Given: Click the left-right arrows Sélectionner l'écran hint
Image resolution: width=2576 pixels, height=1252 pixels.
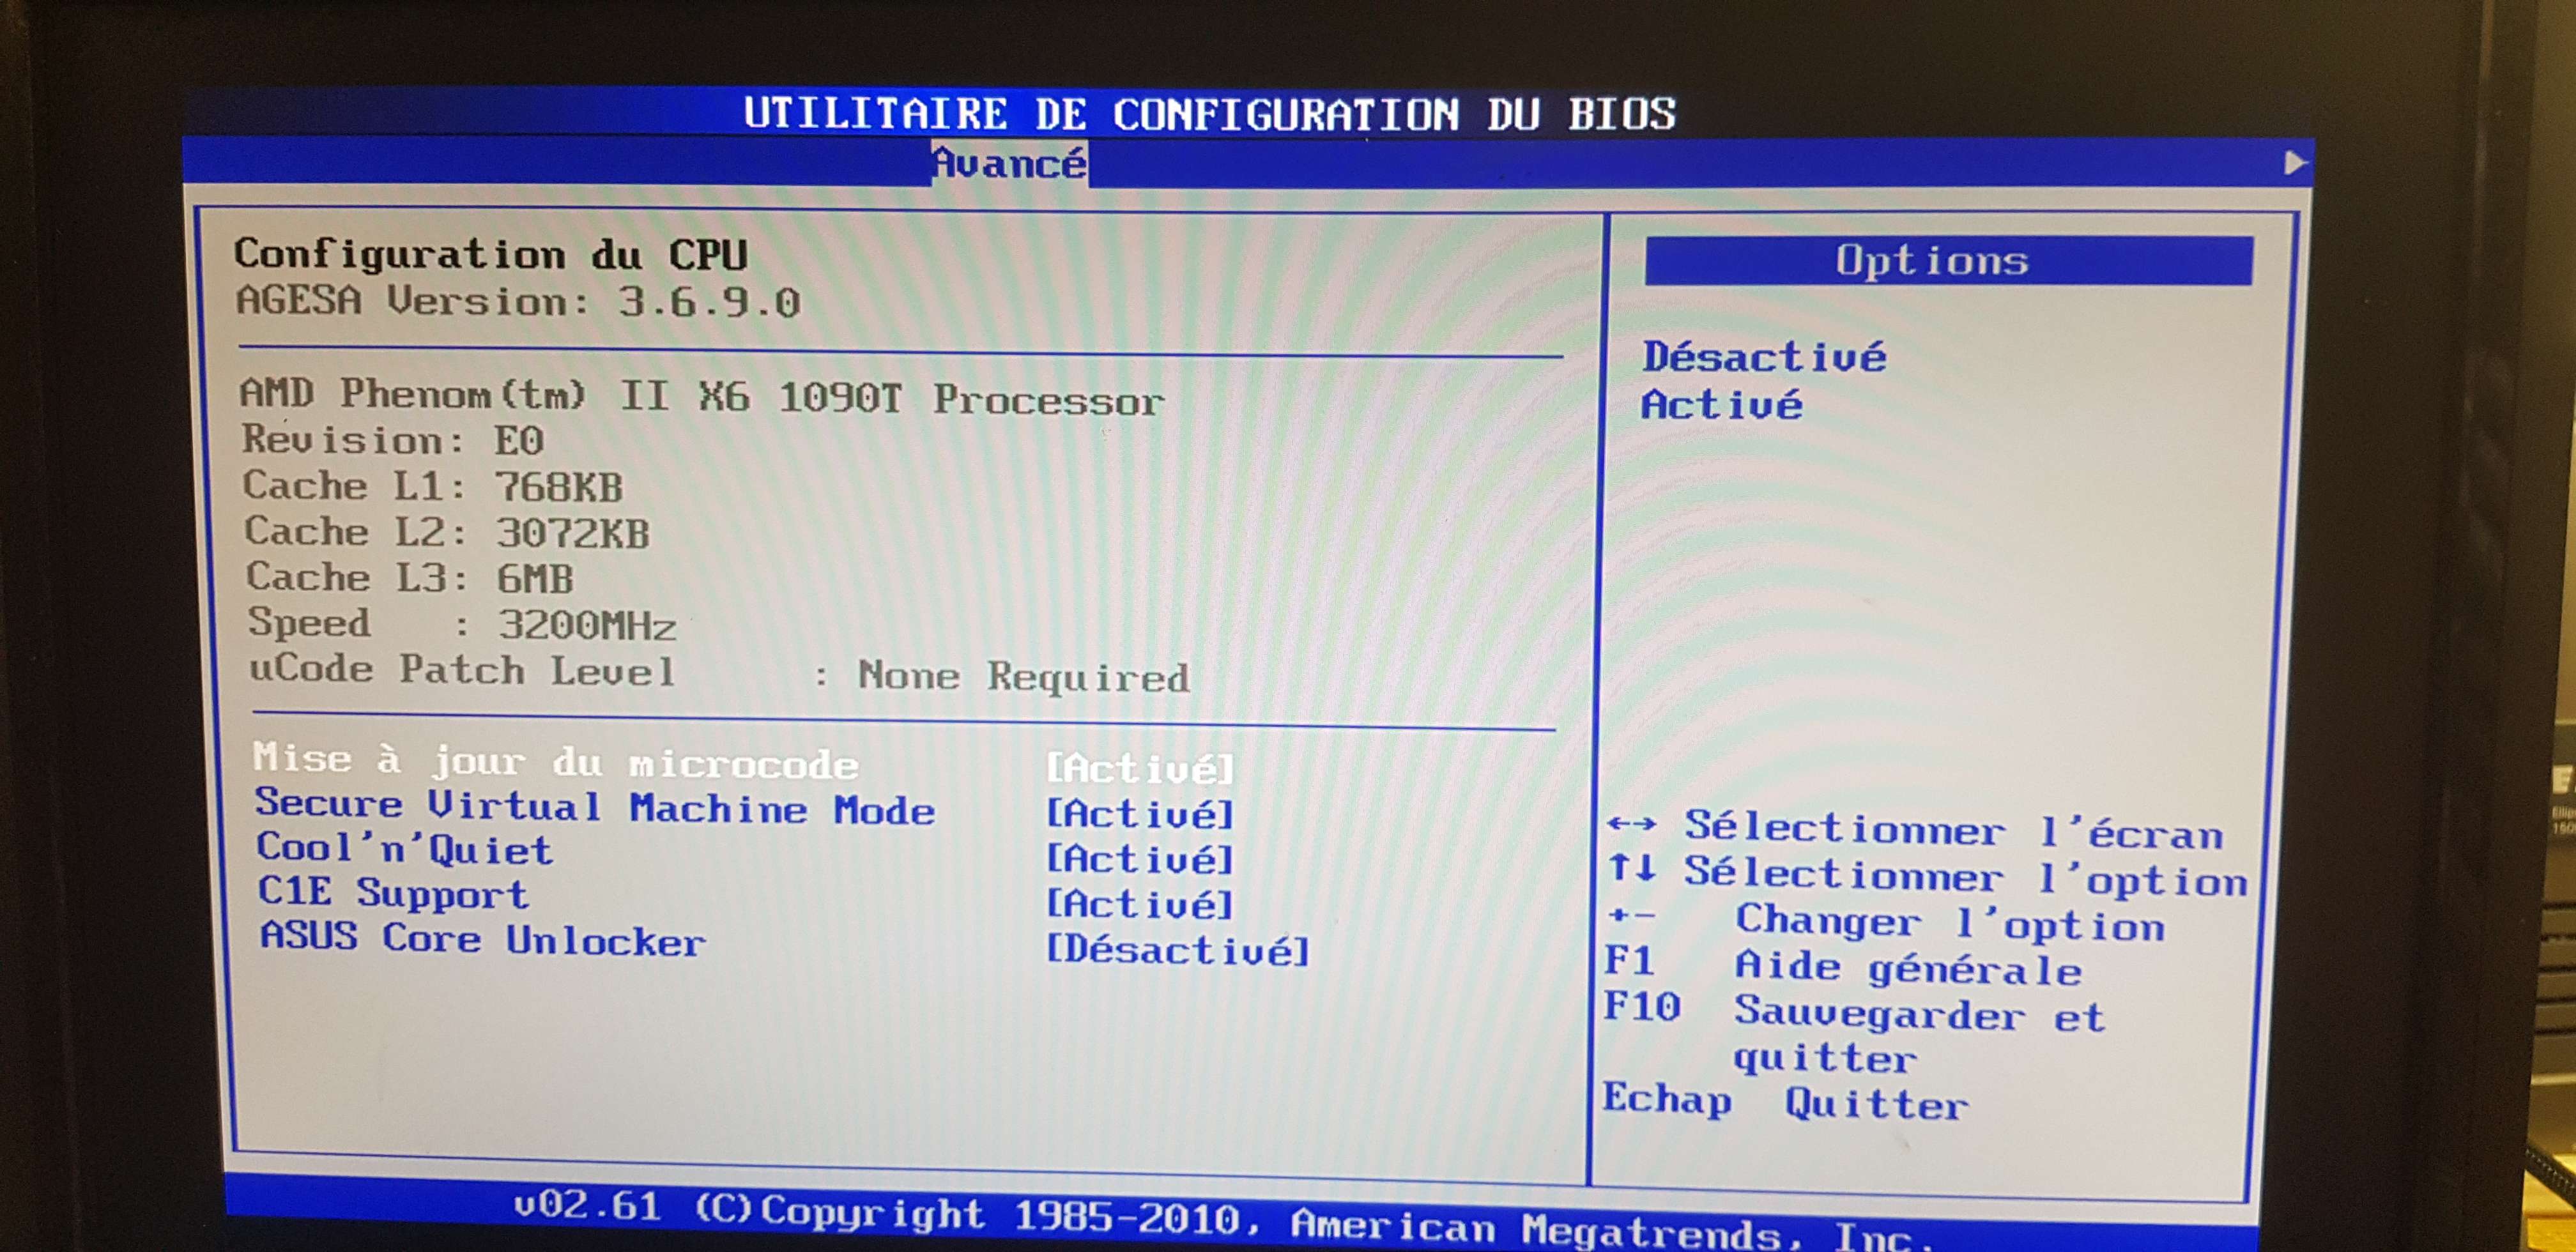Looking at the screenshot, I should tap(1915, 830).
